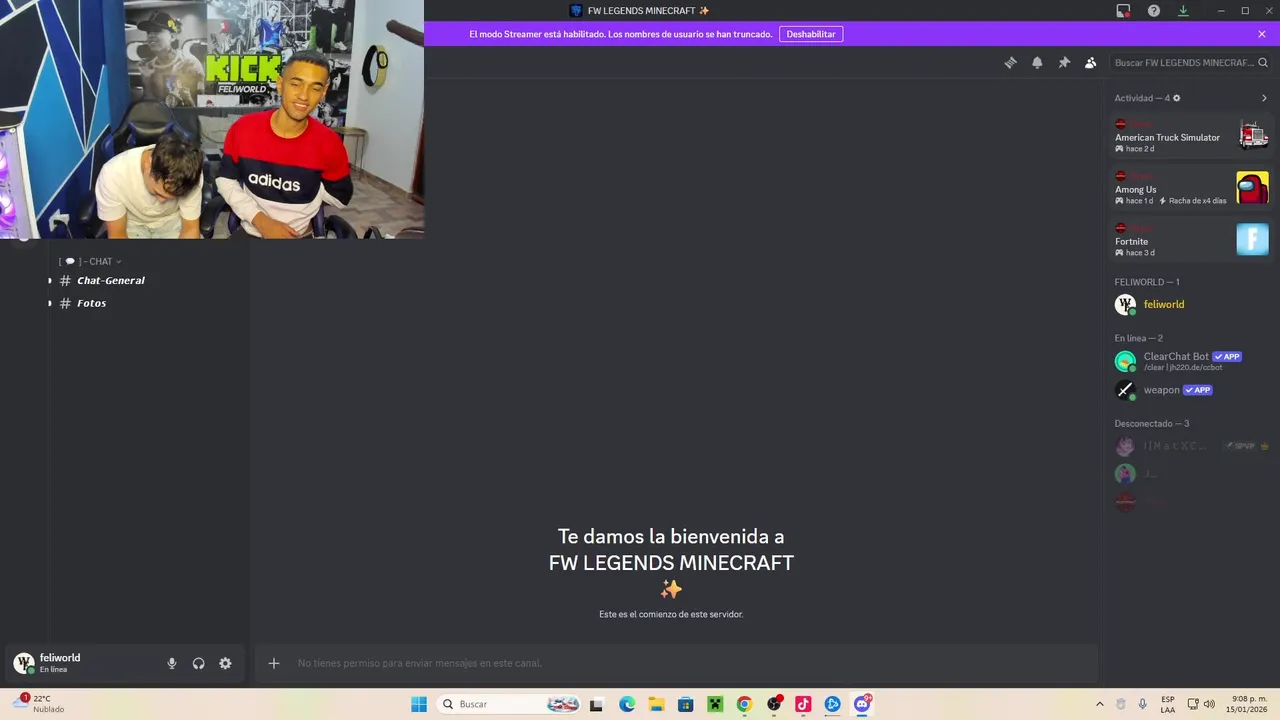Viewport: 1280px width, 720px height.
Task: Toggle headphones deafen in user panel
Action: (198, 663)
